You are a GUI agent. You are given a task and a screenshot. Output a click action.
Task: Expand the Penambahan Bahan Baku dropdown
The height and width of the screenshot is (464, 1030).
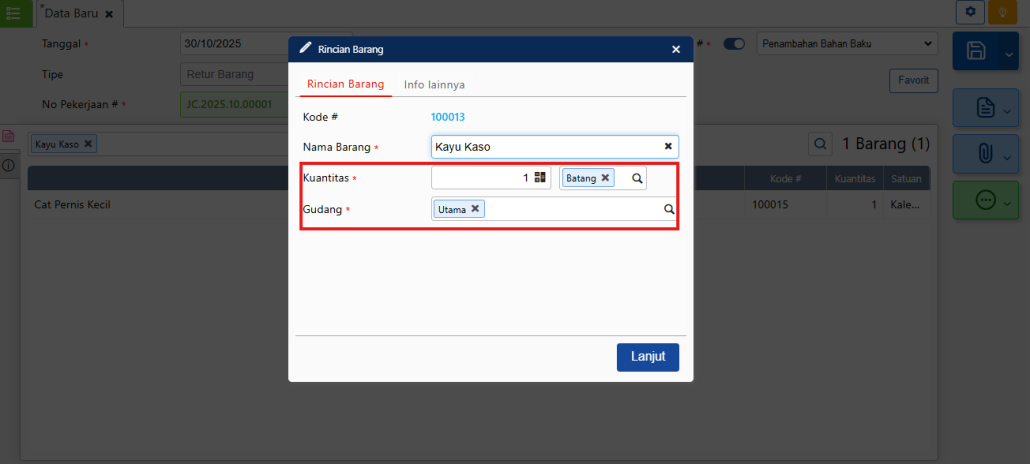click(x=927, y=44)
